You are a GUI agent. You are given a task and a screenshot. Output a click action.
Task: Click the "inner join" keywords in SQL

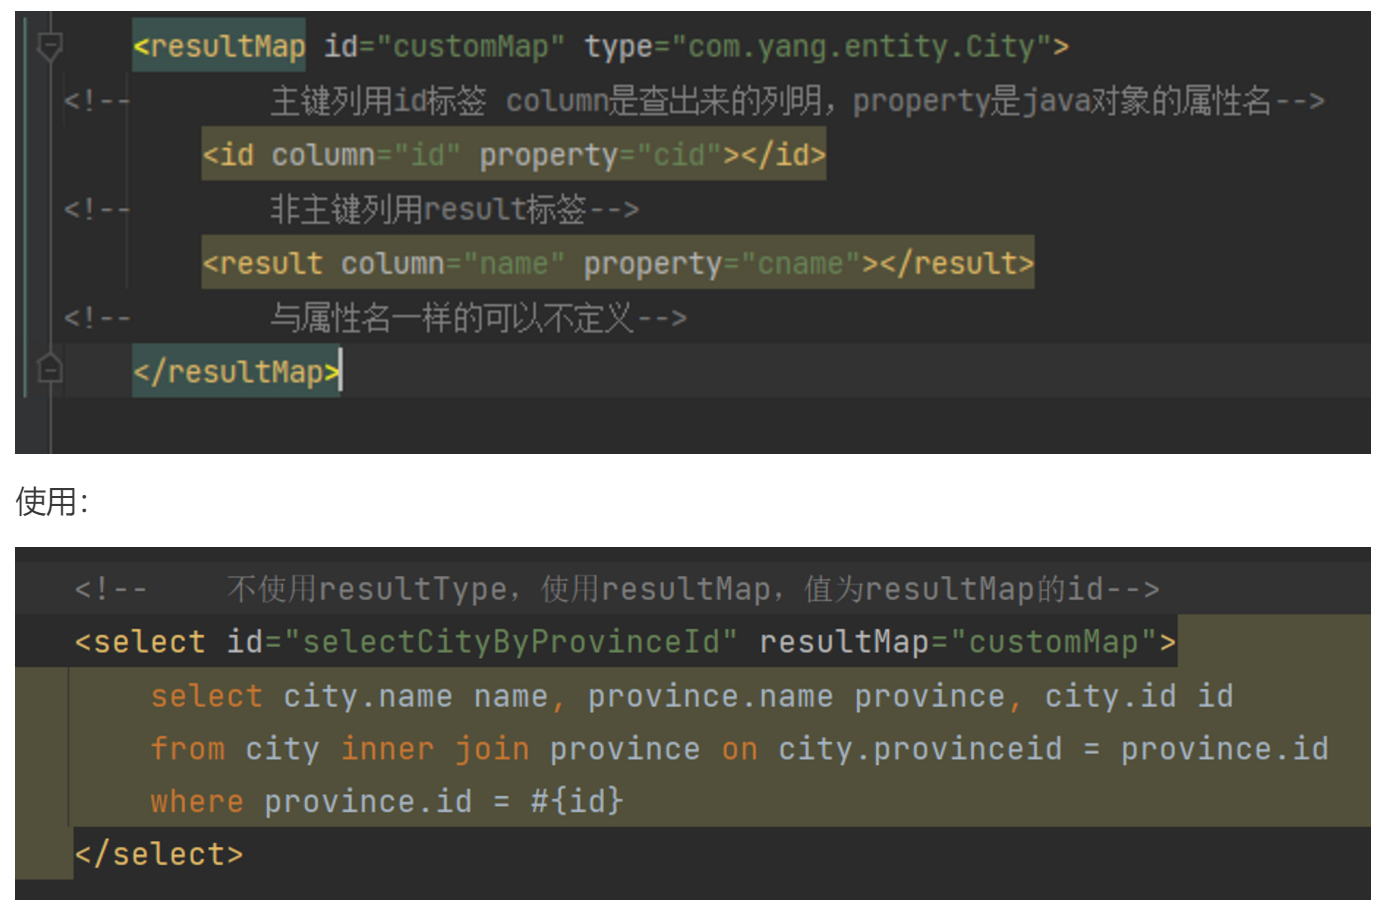435,749
